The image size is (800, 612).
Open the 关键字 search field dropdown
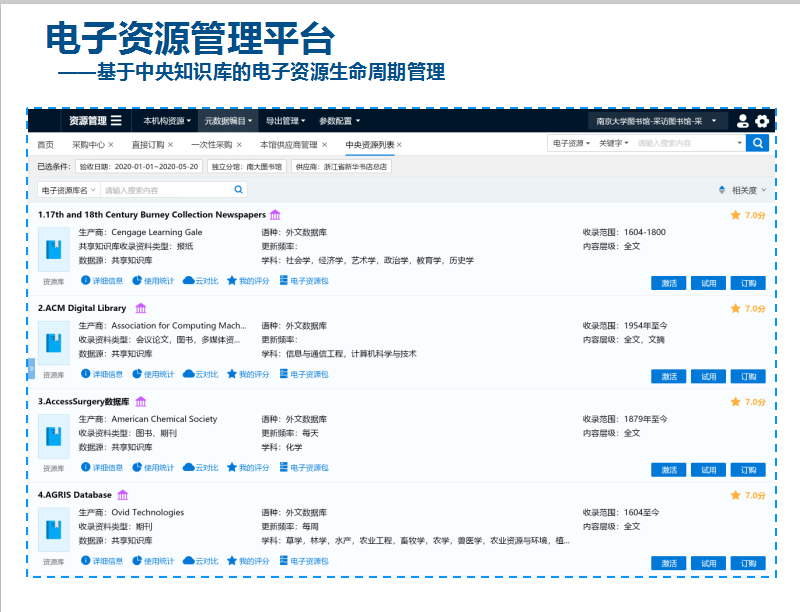tap(614, 143)
